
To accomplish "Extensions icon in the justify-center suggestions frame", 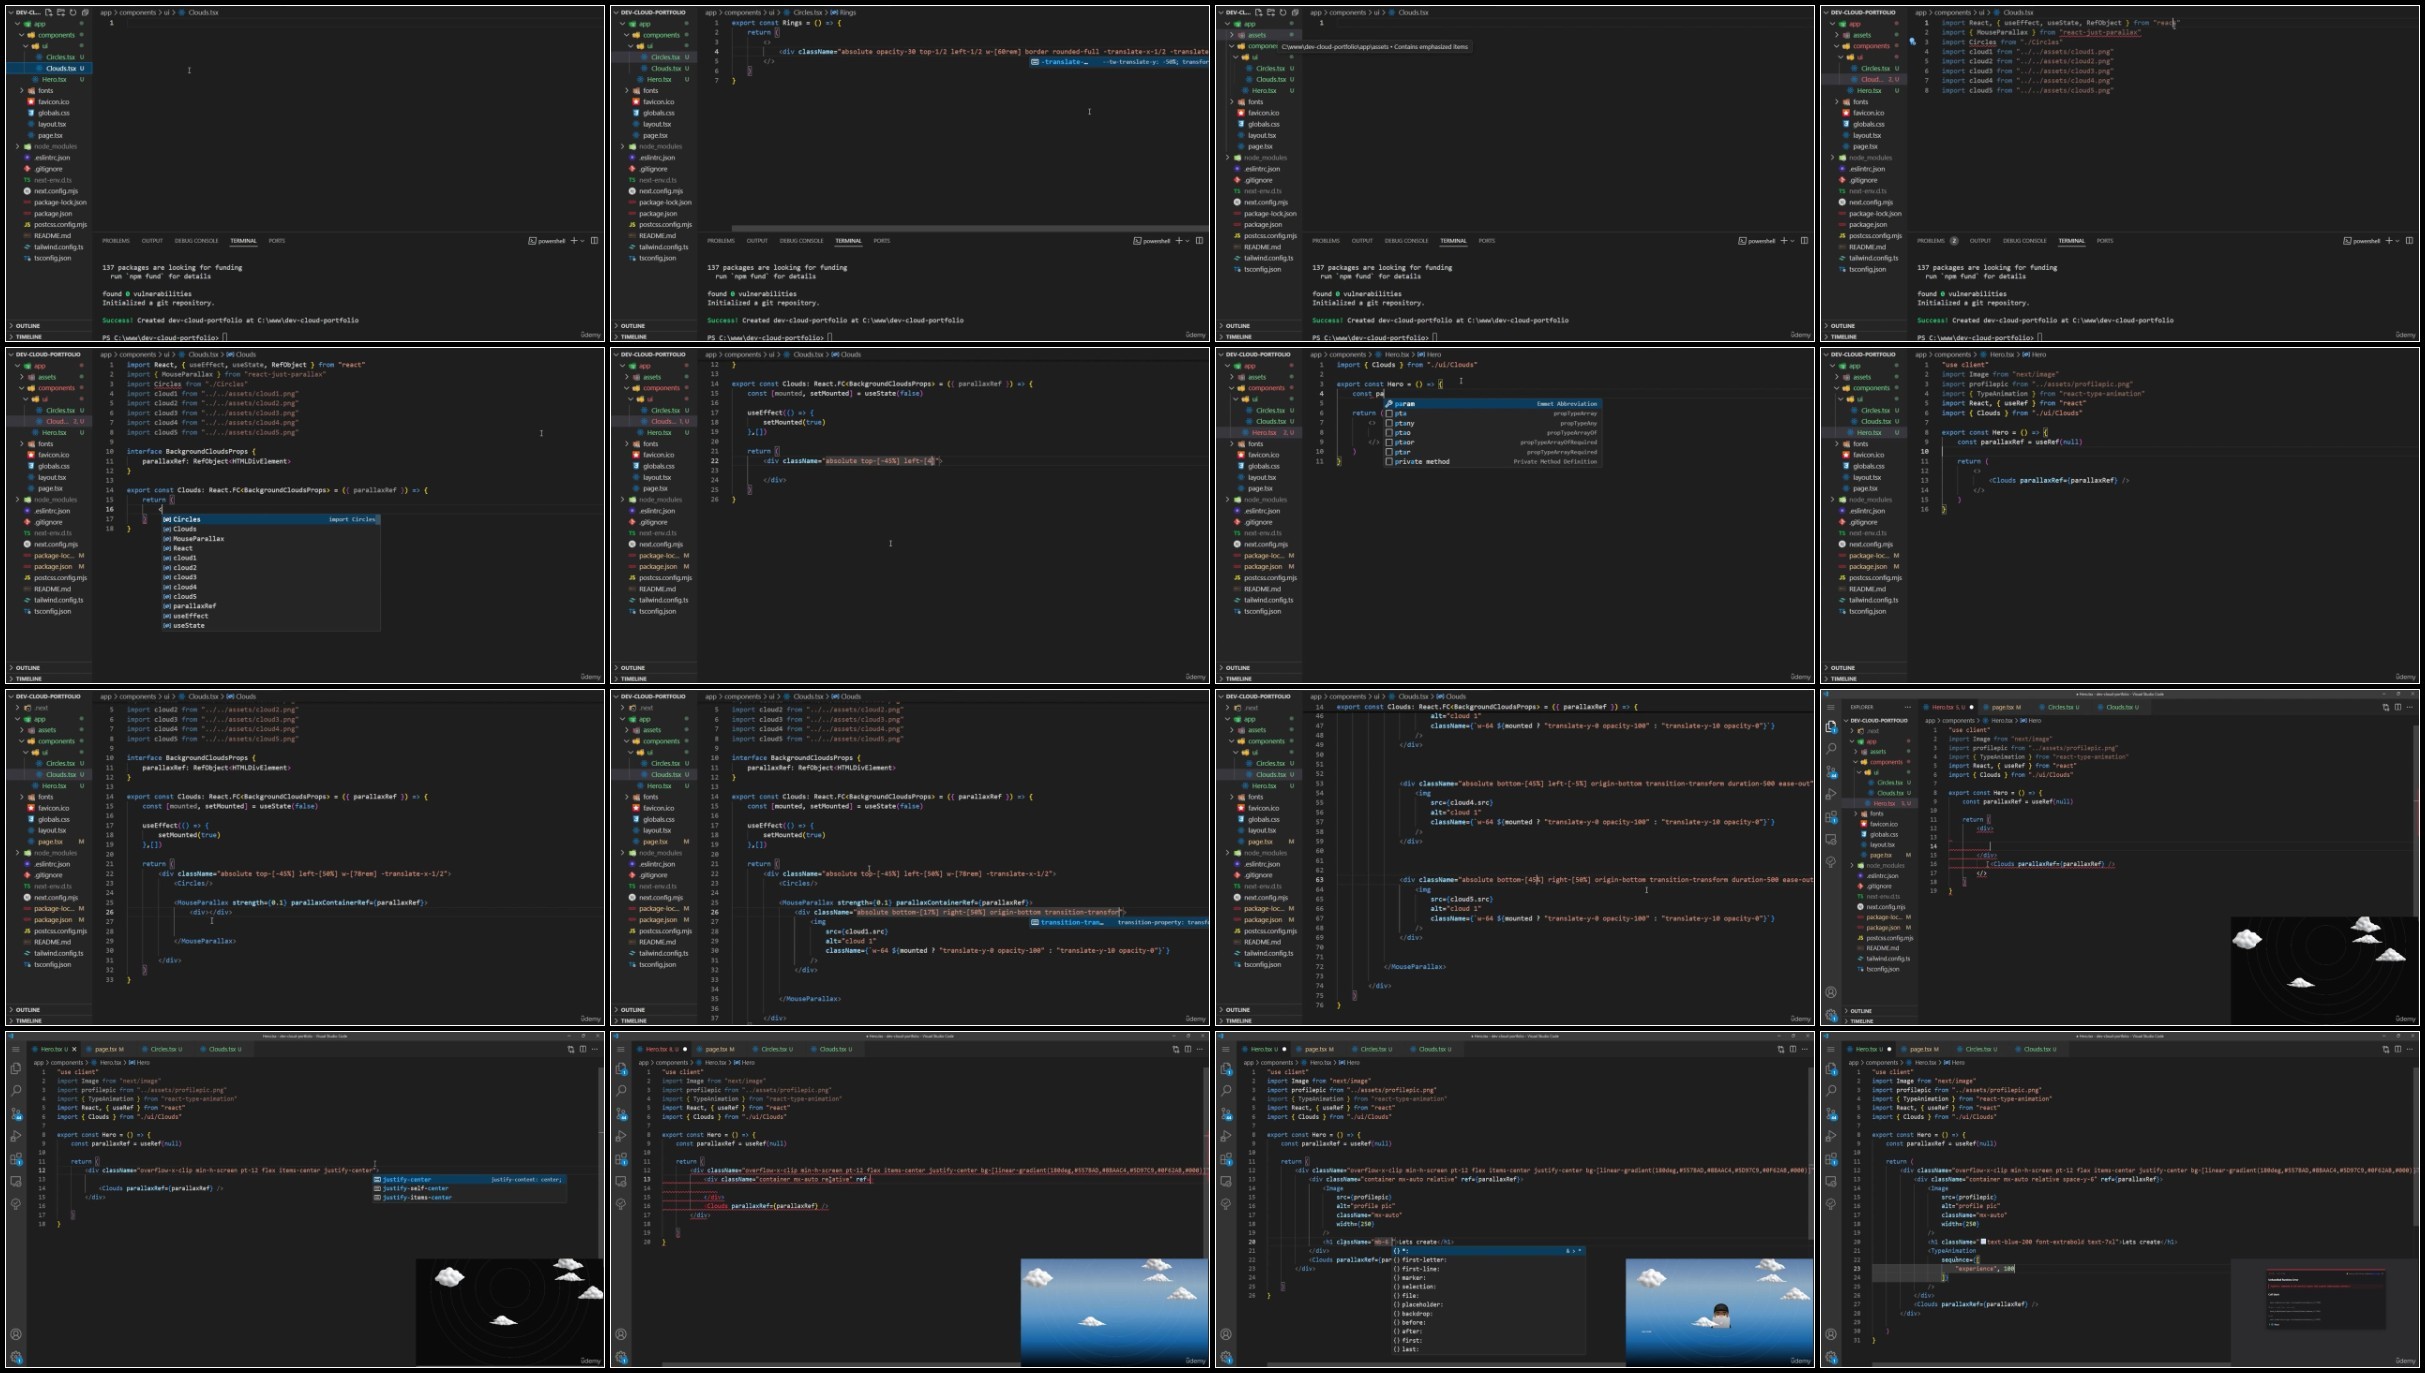I will tap(16, 1159).
